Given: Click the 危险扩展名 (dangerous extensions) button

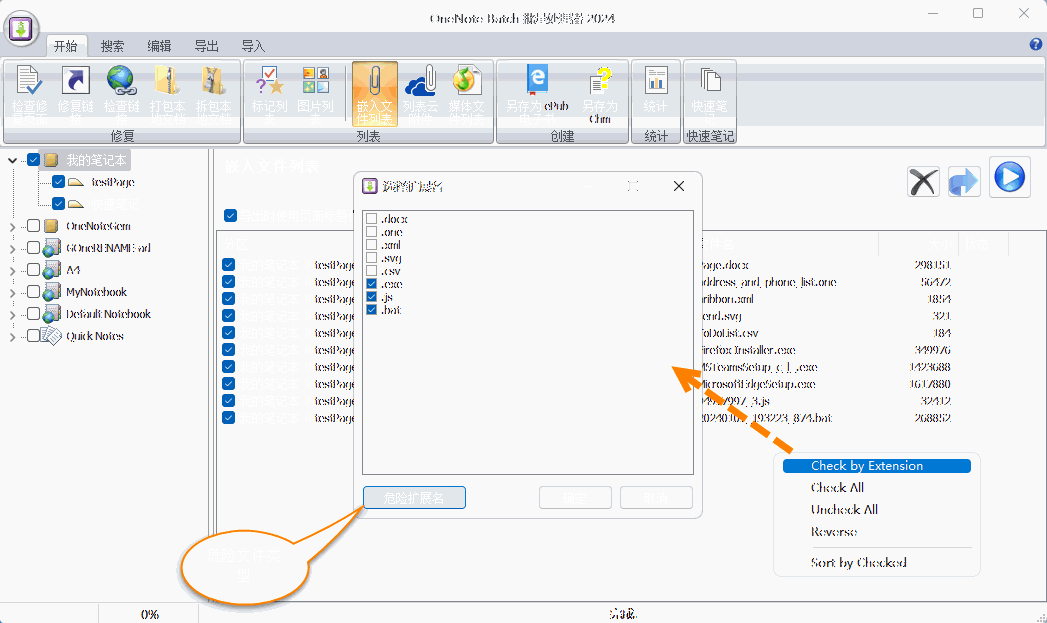Looking at the screenshot, I should tap(414, 497).
